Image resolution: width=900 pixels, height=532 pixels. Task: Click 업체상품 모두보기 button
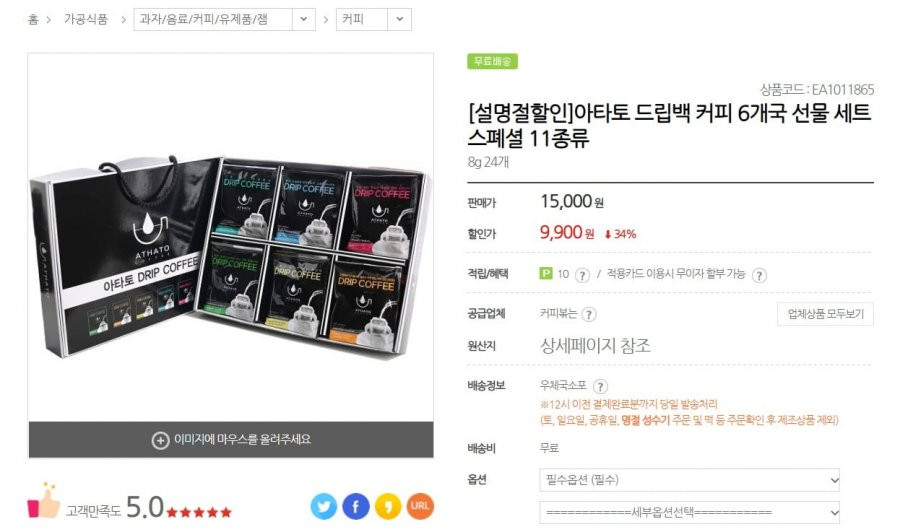coord(825,314)
